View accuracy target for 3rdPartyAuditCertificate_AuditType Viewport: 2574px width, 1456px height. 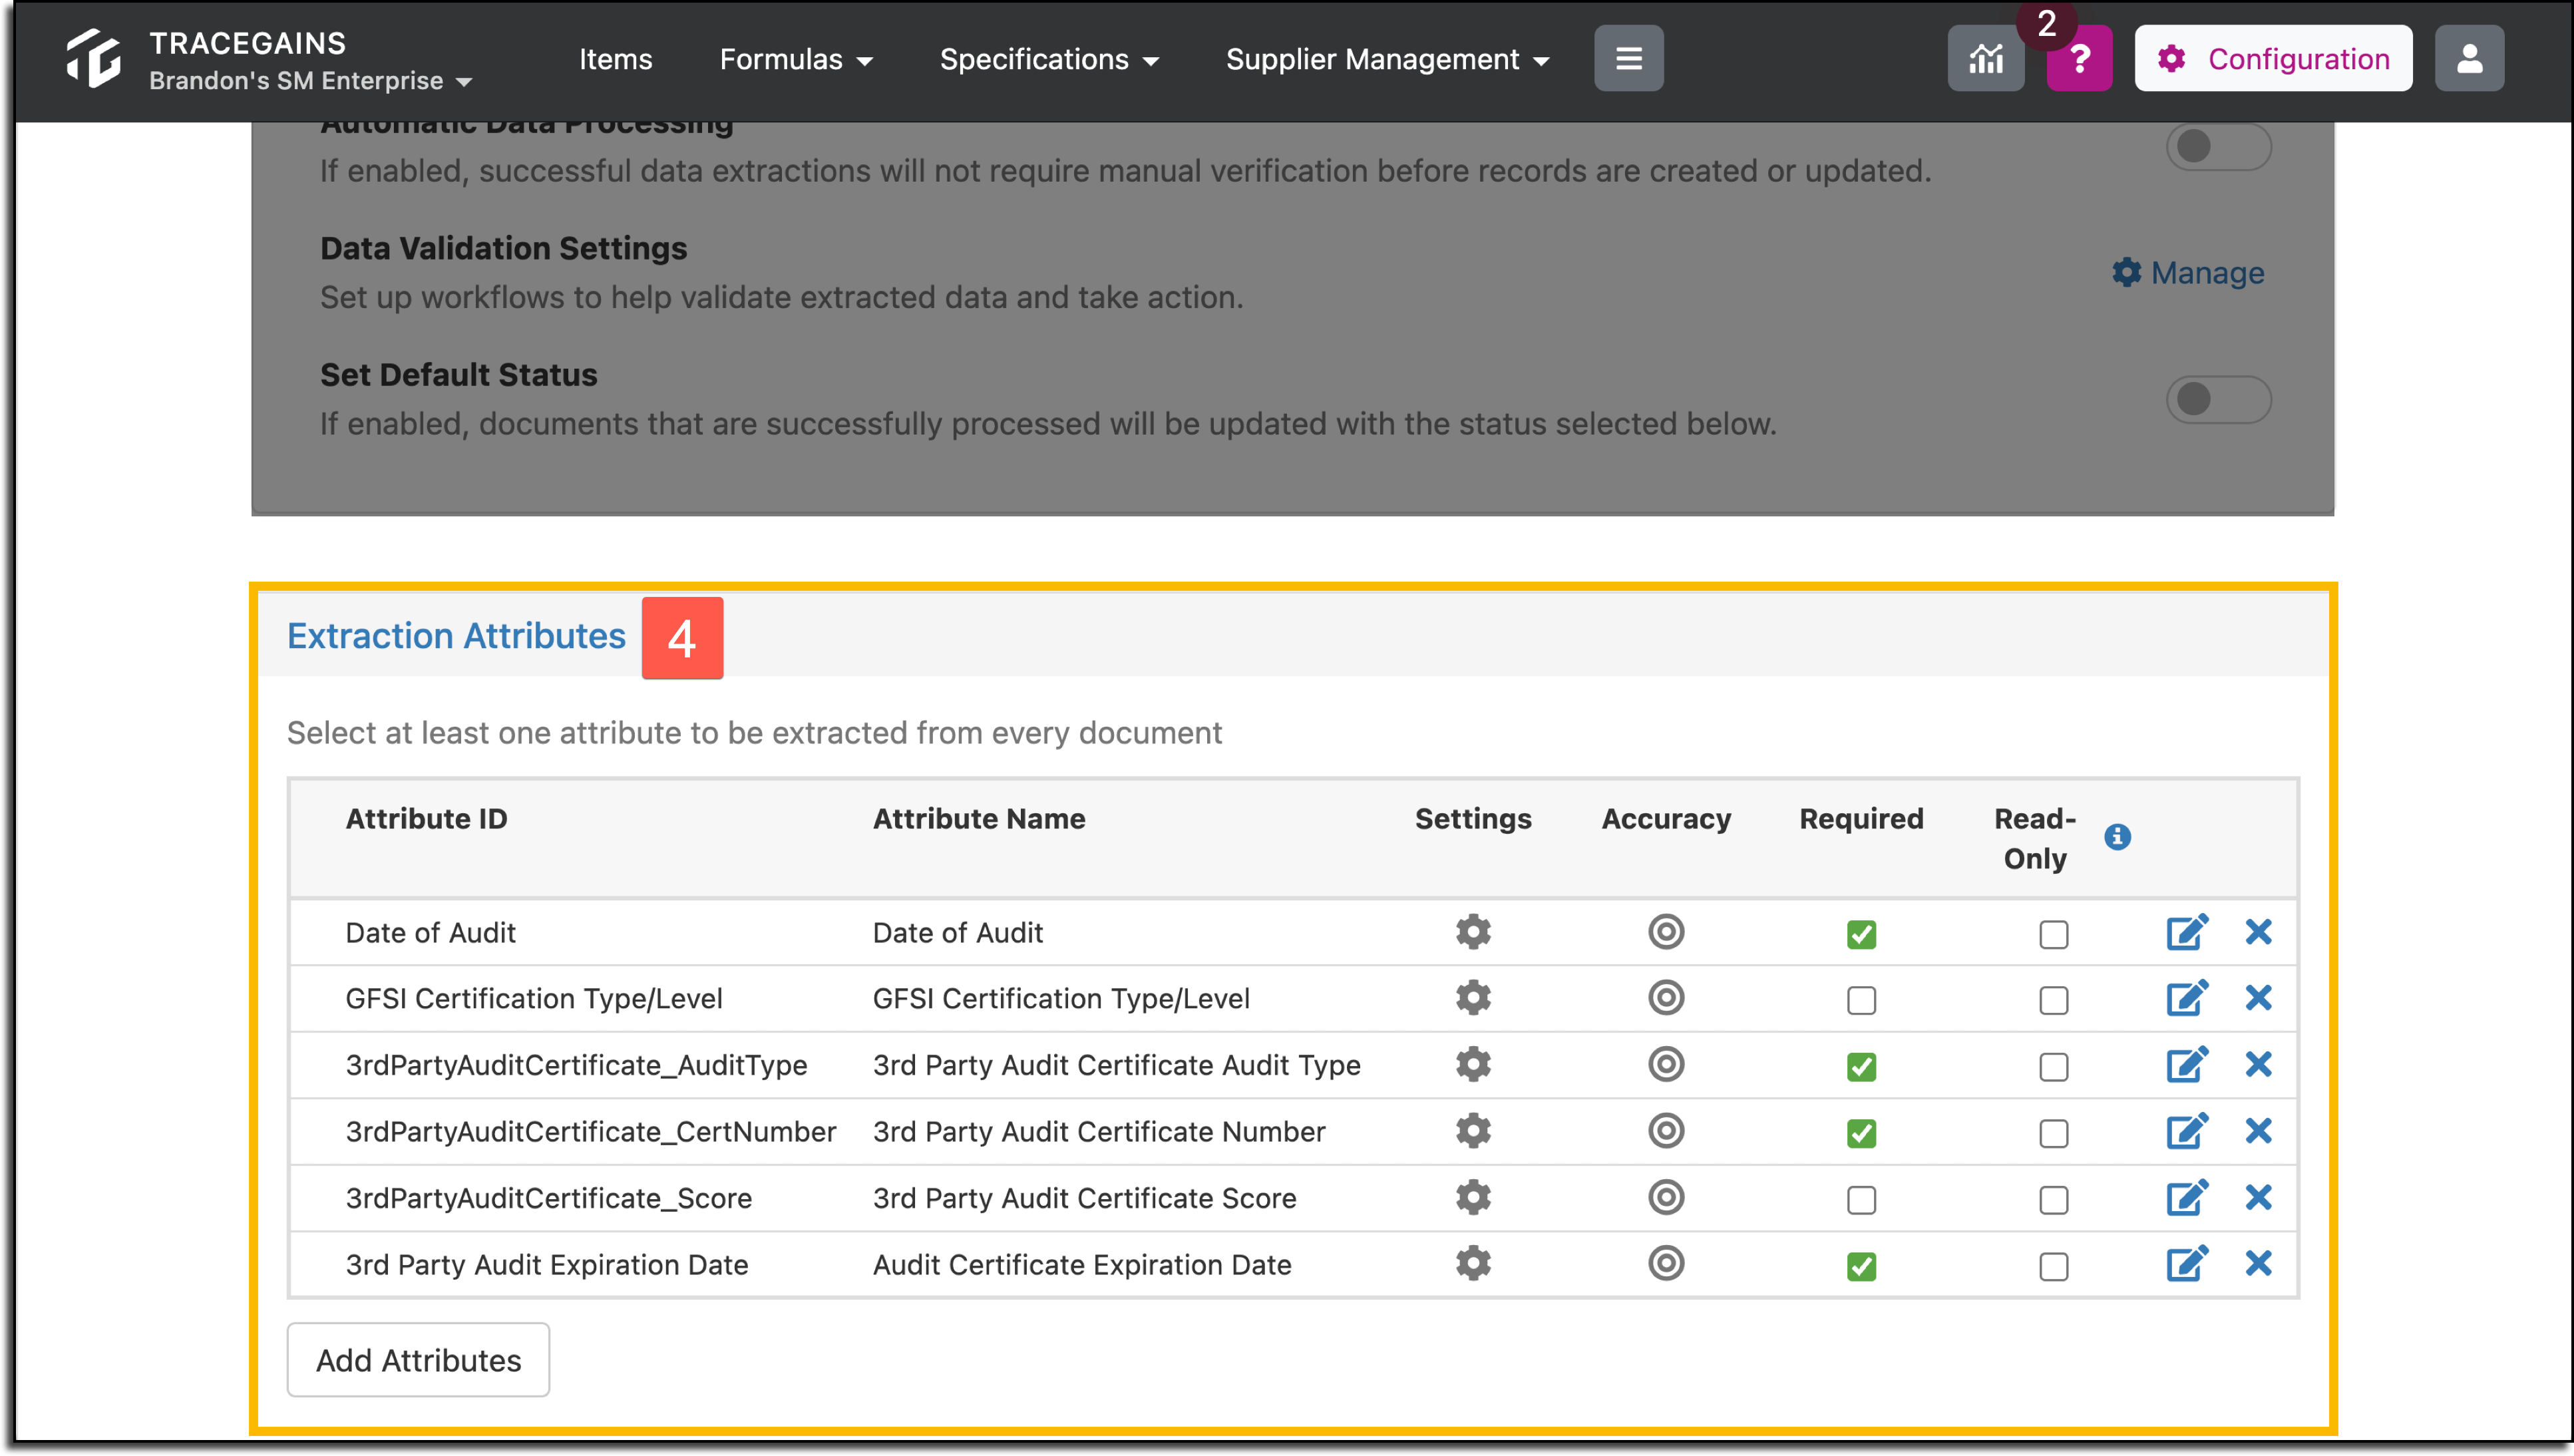click(x=1666, y=1065)
